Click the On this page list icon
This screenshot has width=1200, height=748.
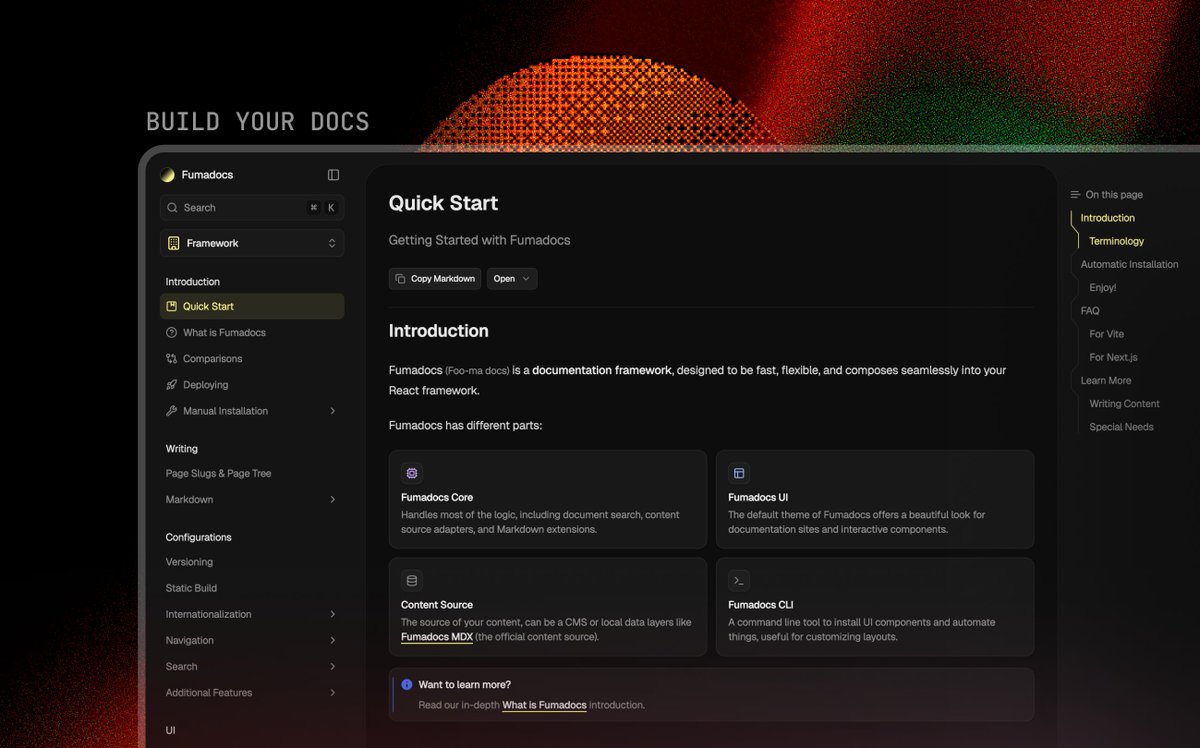(x=1075, y=195)
